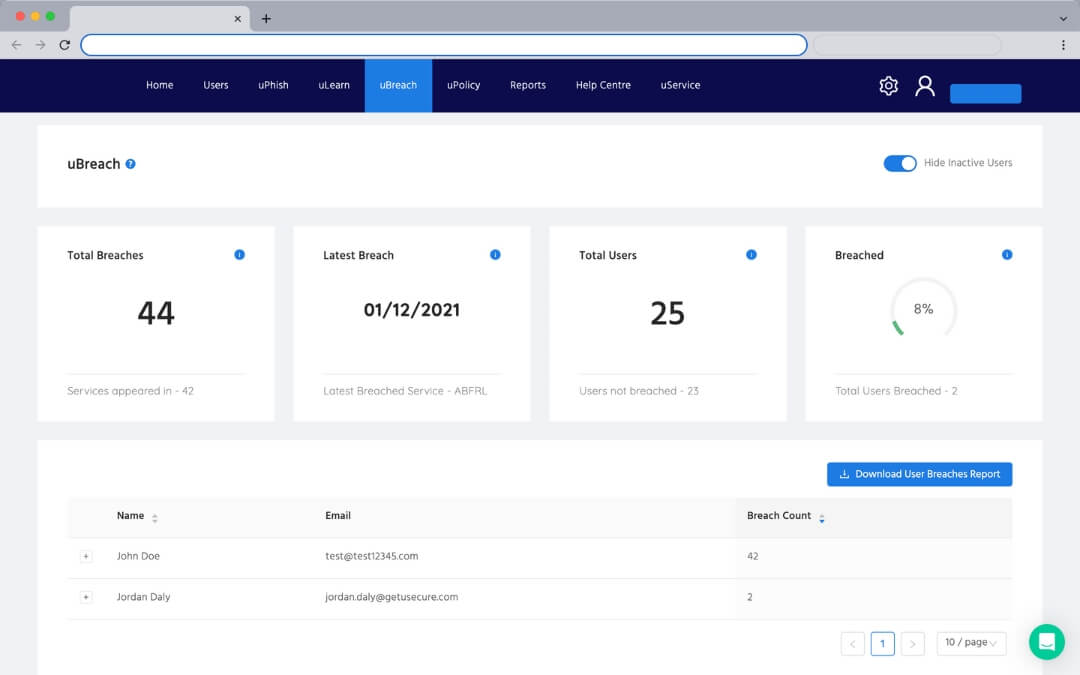Open the 10 / page dropdown

[x=971, y=643]
